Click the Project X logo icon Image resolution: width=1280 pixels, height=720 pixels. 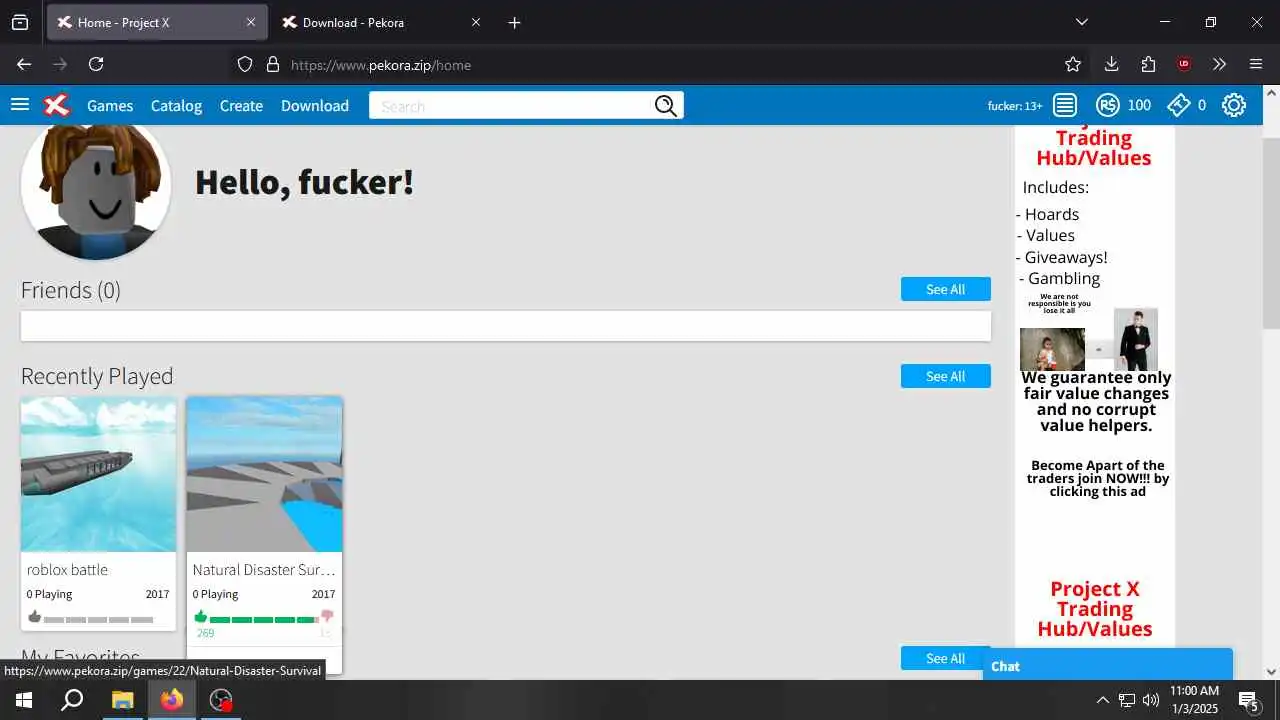coord(57,105)
